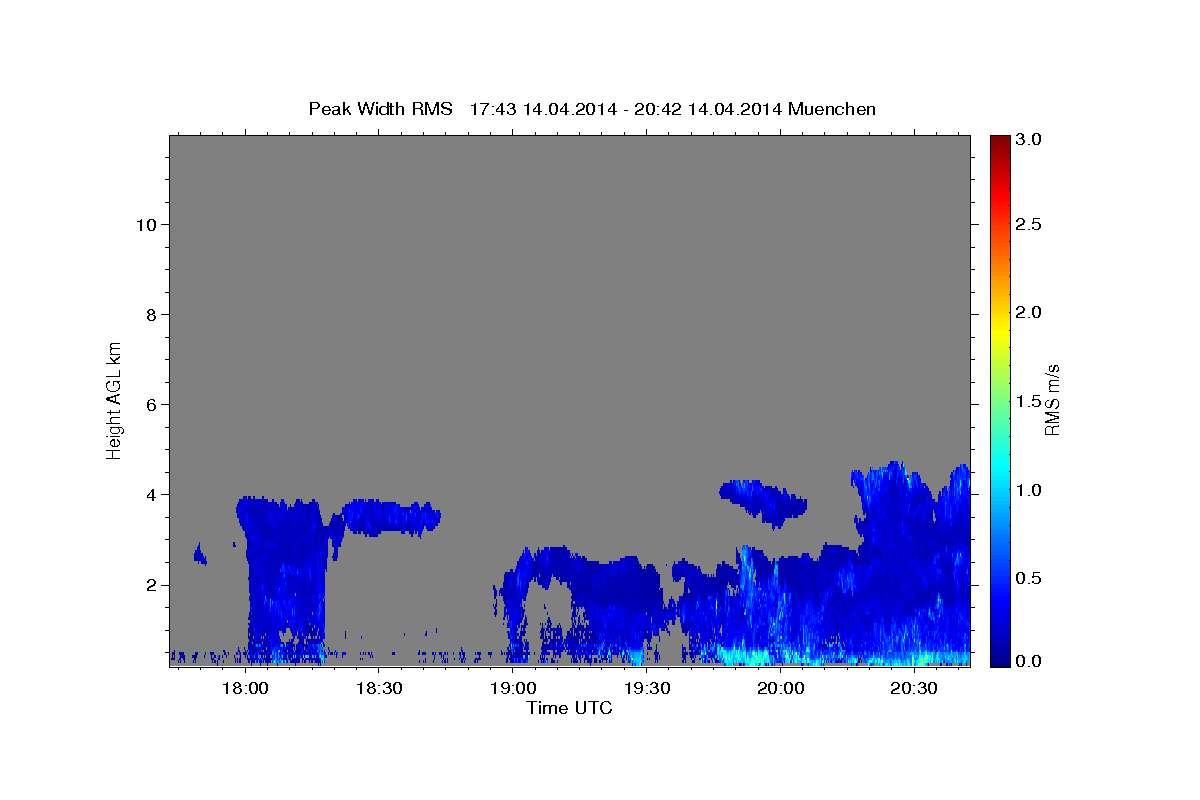Click the colorbar value 2.0

[x=1029, y=313]
